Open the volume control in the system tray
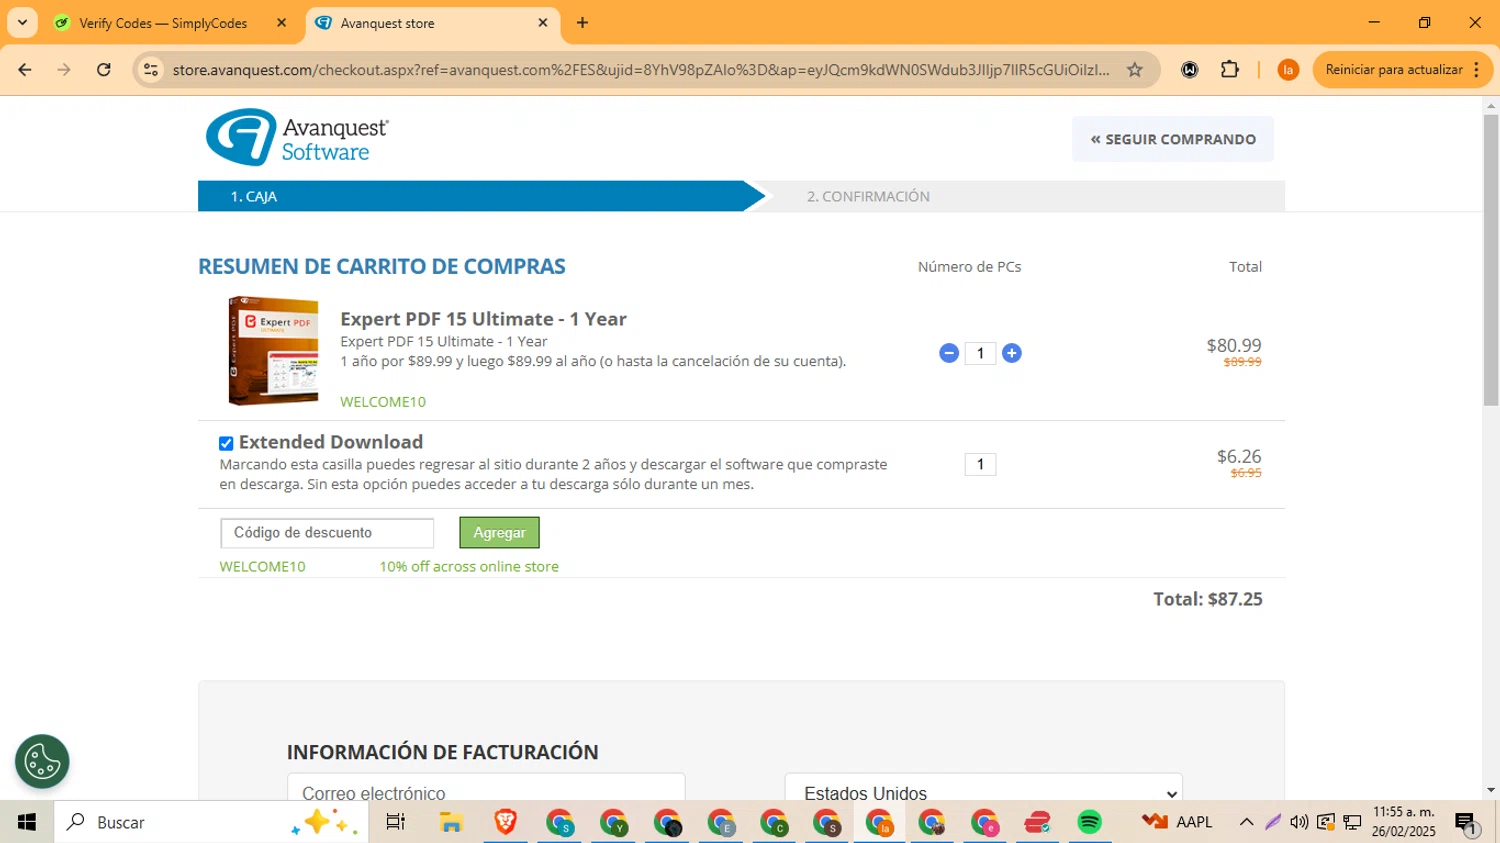This screenshot has height=843, width=1500. click(x=1299, y=822)
